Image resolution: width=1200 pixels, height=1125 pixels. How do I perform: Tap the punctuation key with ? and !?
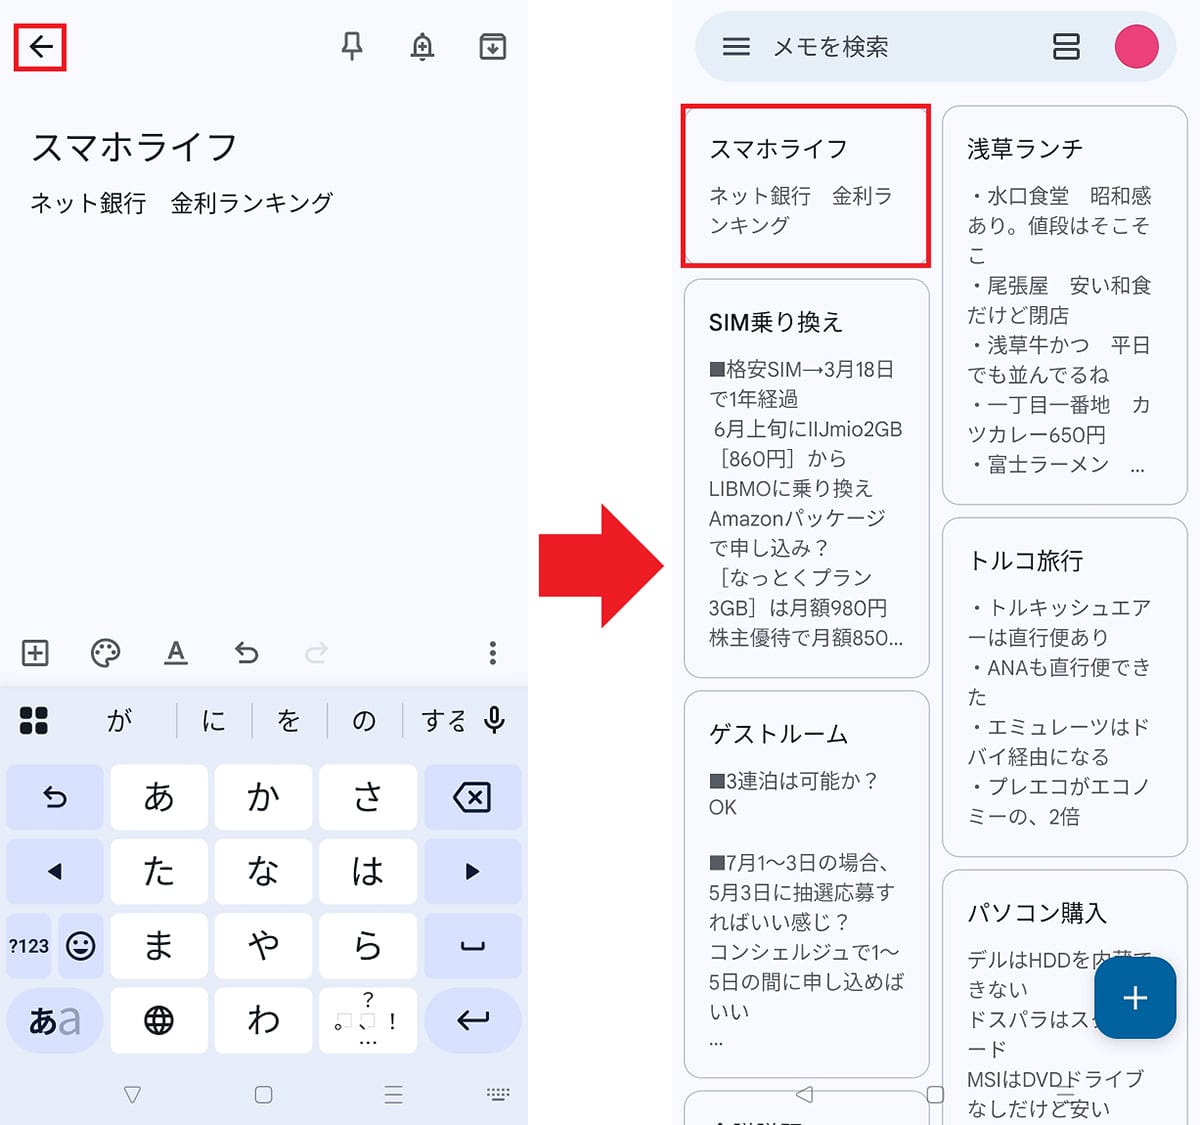point(367,1020)
